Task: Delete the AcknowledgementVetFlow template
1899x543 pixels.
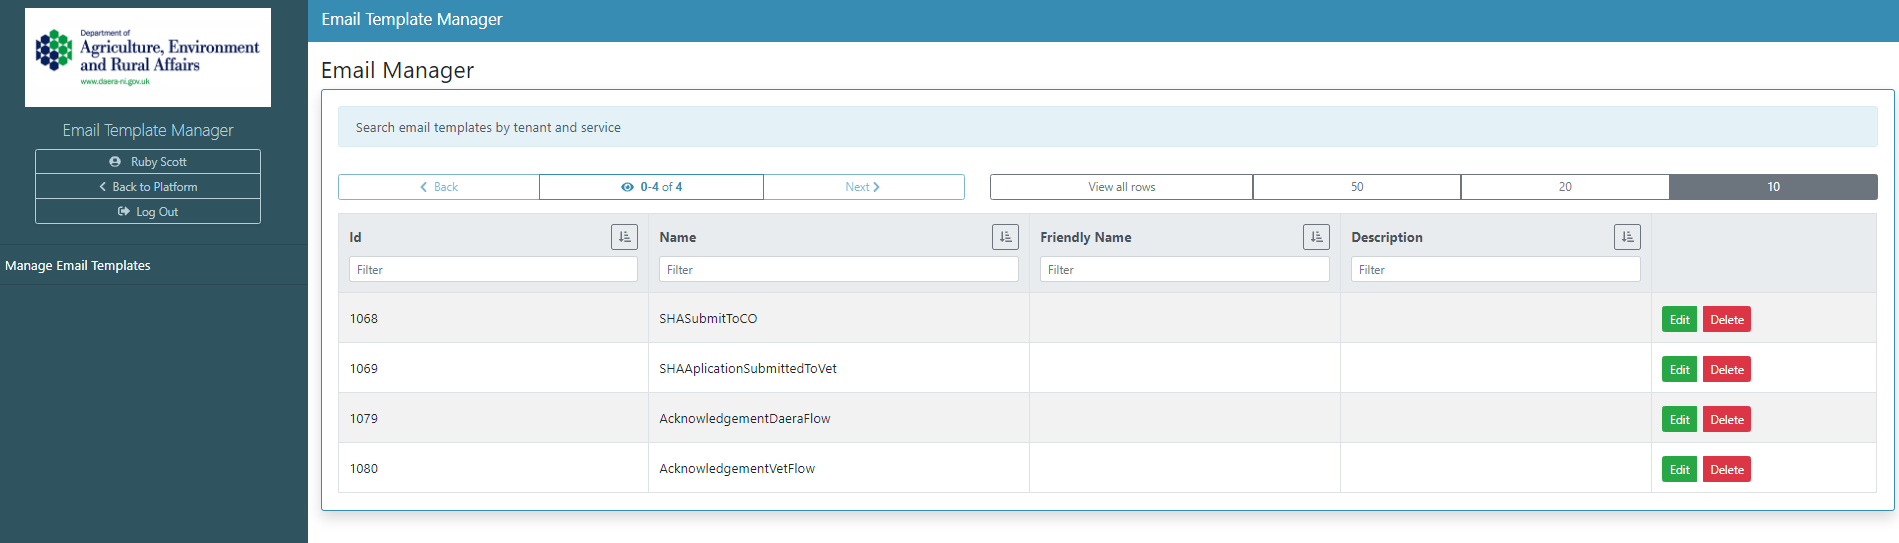Action: [1727, 470]
